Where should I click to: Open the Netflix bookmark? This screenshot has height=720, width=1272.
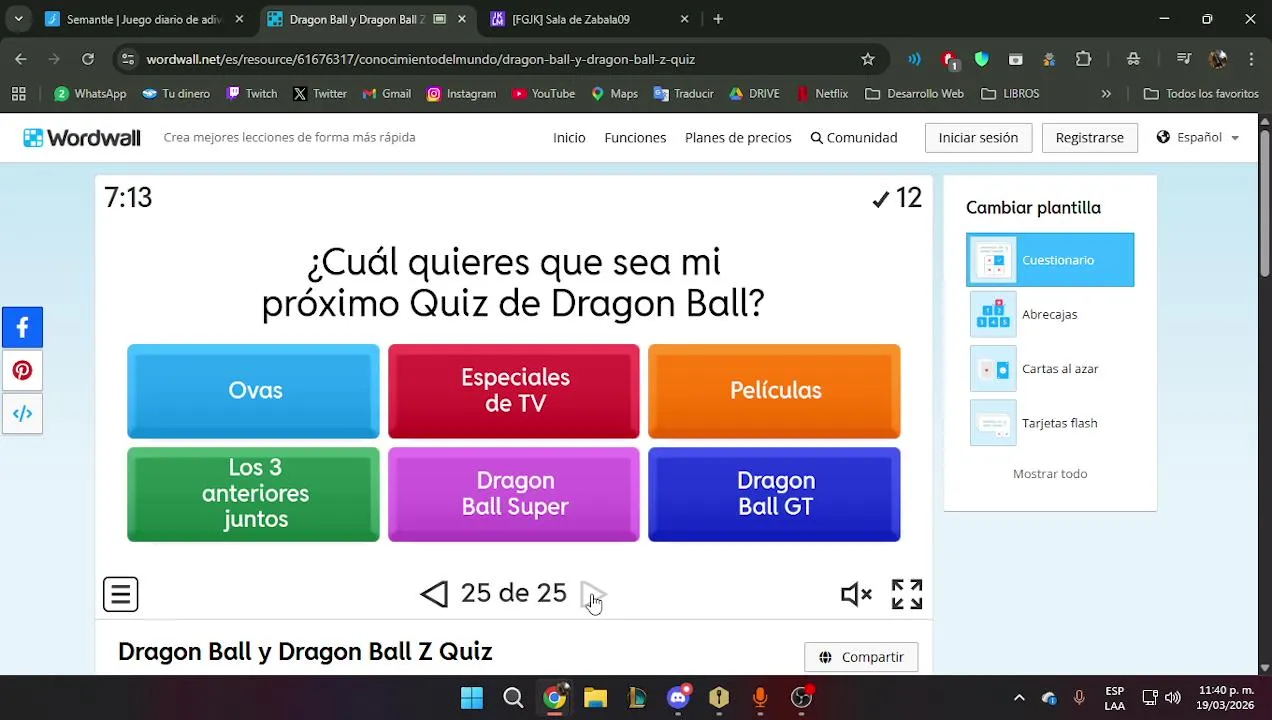821,94
